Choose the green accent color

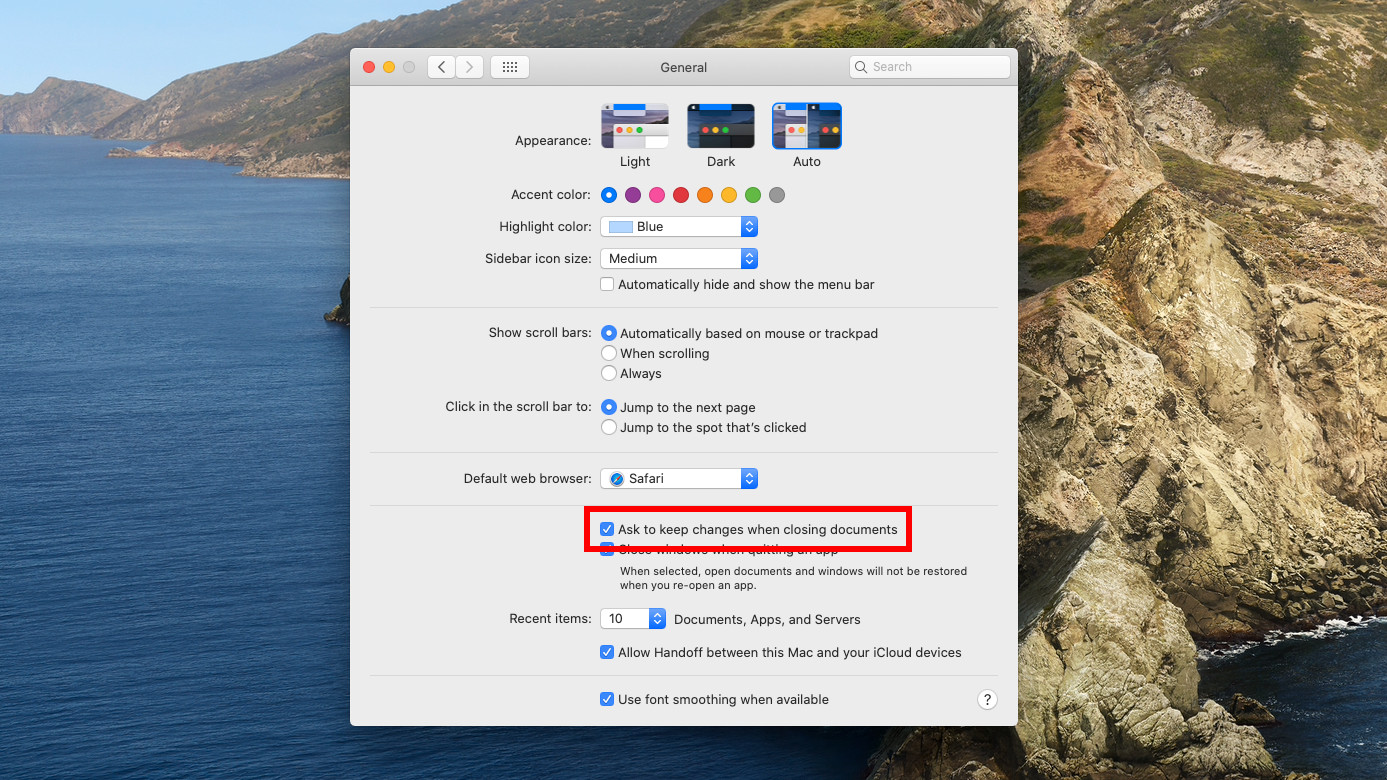coord(753,195)
